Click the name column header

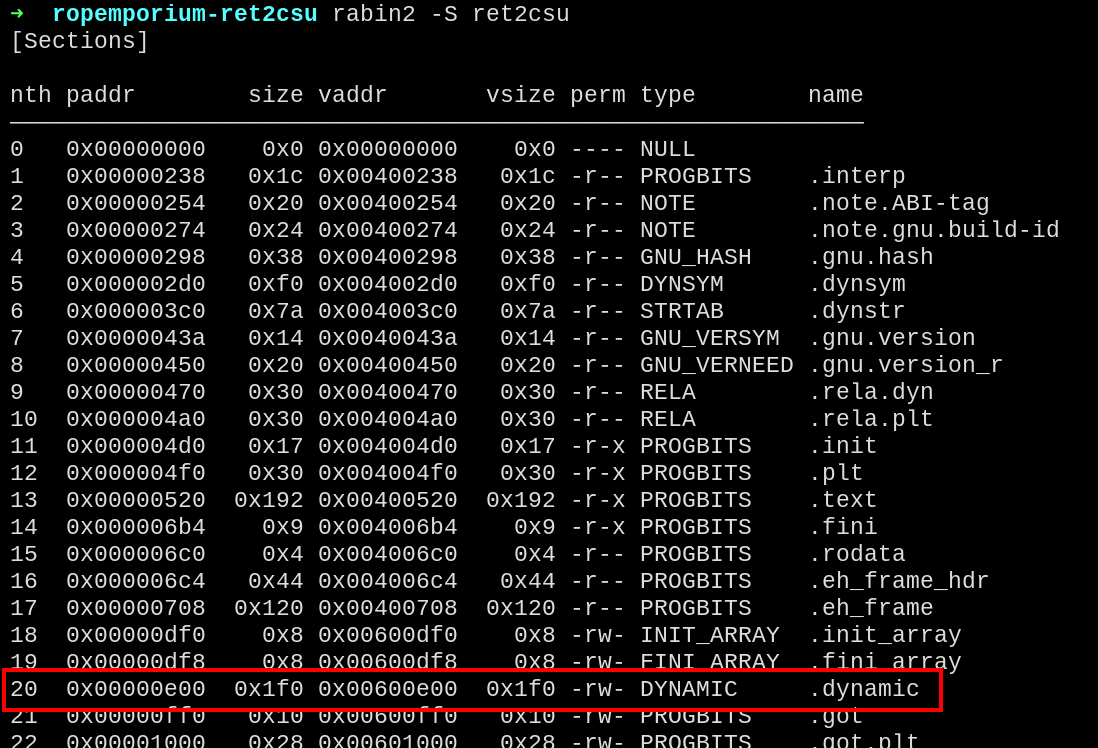(835, 96)
